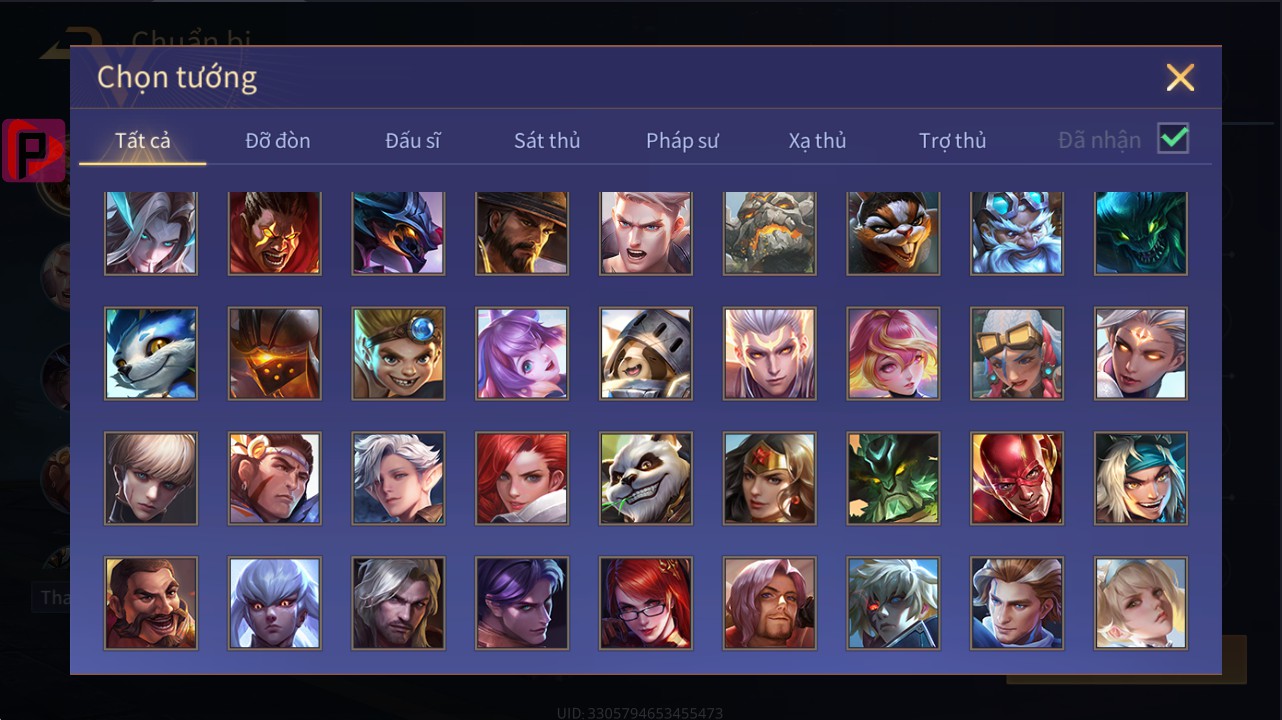The height and width of the screenshot is (720, 1282).
Task: Pick the cowboy hat bearded hero
Action: [522, 233]
